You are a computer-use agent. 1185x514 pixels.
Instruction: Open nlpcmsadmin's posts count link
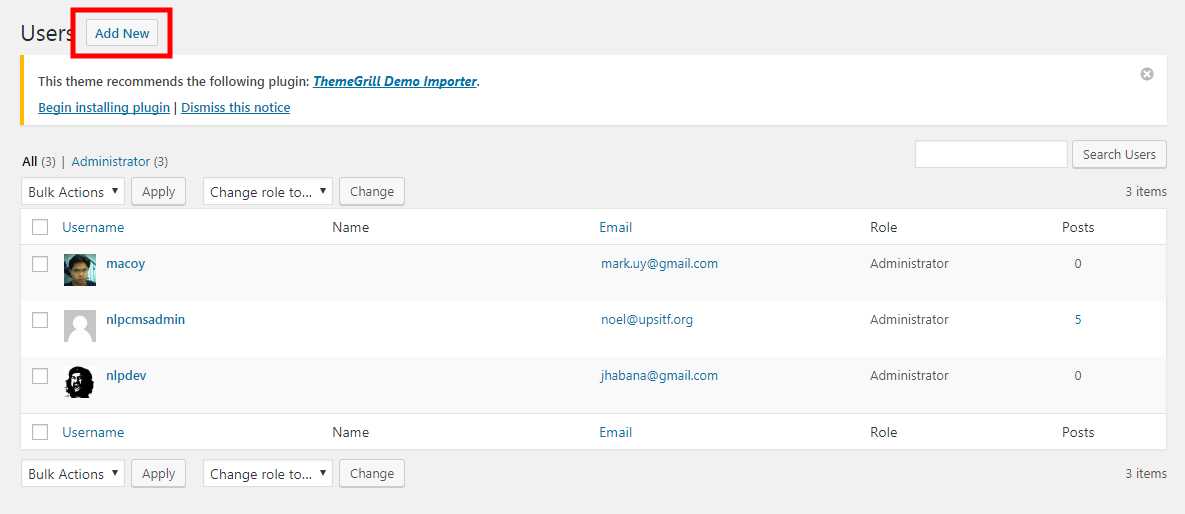click(x=1078, y=320)
